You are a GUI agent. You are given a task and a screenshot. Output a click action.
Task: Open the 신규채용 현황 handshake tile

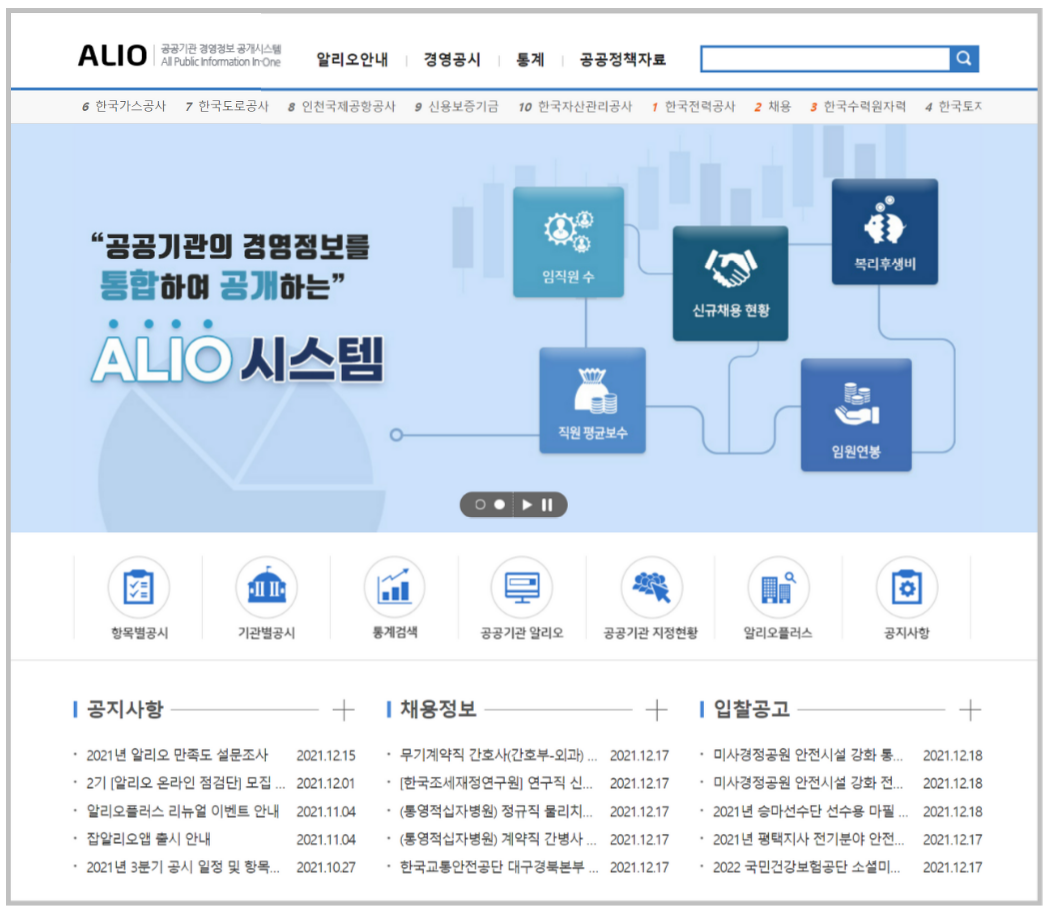[730, 283]
